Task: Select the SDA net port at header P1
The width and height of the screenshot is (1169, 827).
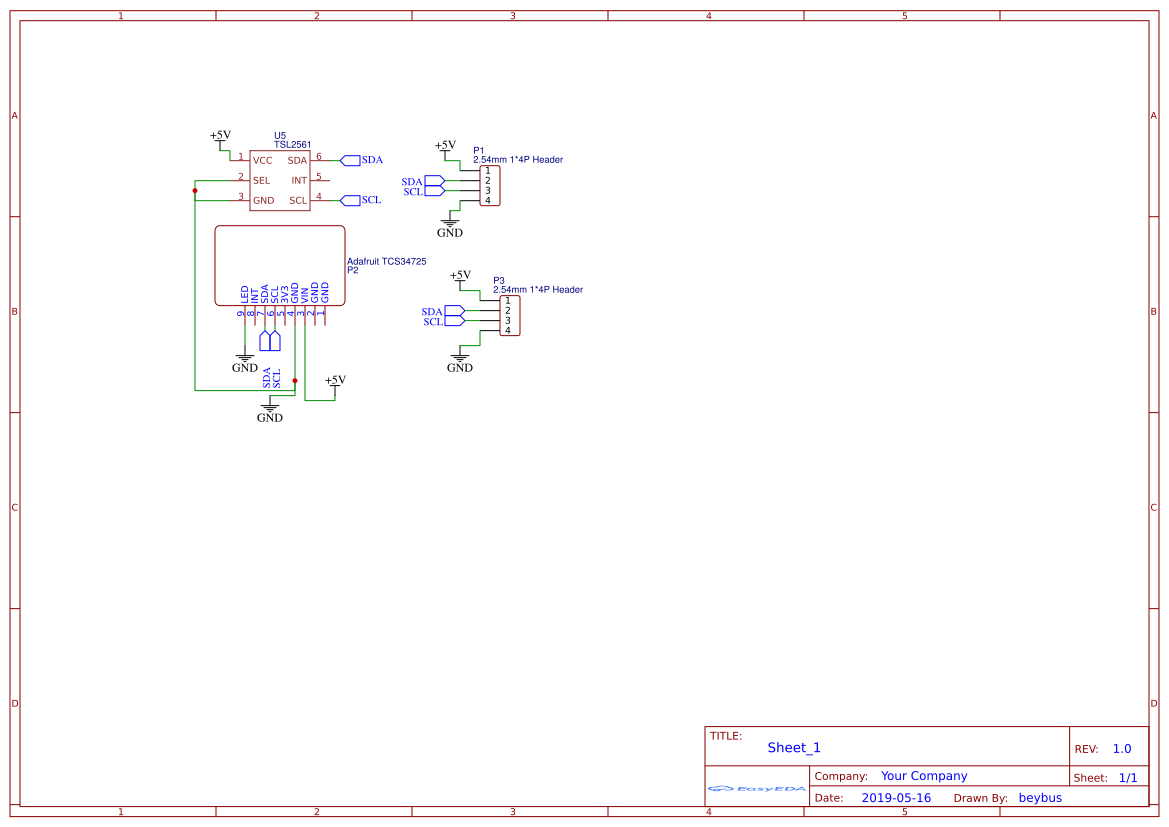Action: point(435,181)
